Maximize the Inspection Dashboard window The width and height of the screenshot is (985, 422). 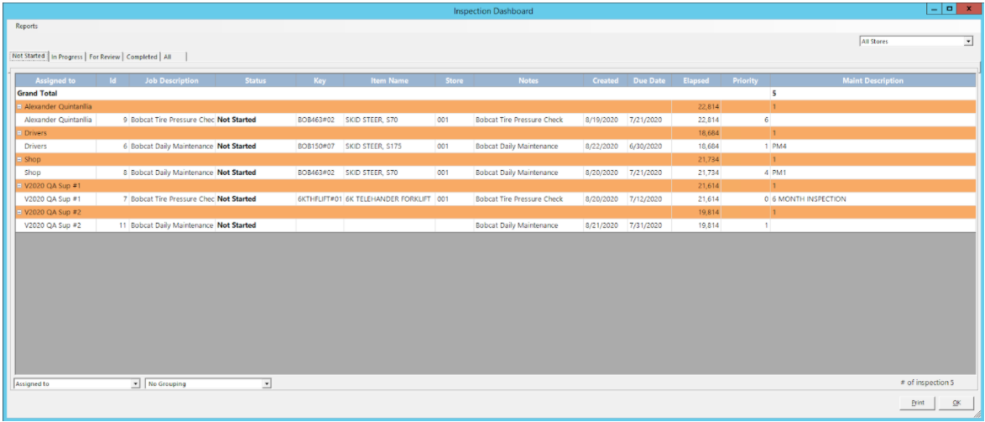pos(949,9)
